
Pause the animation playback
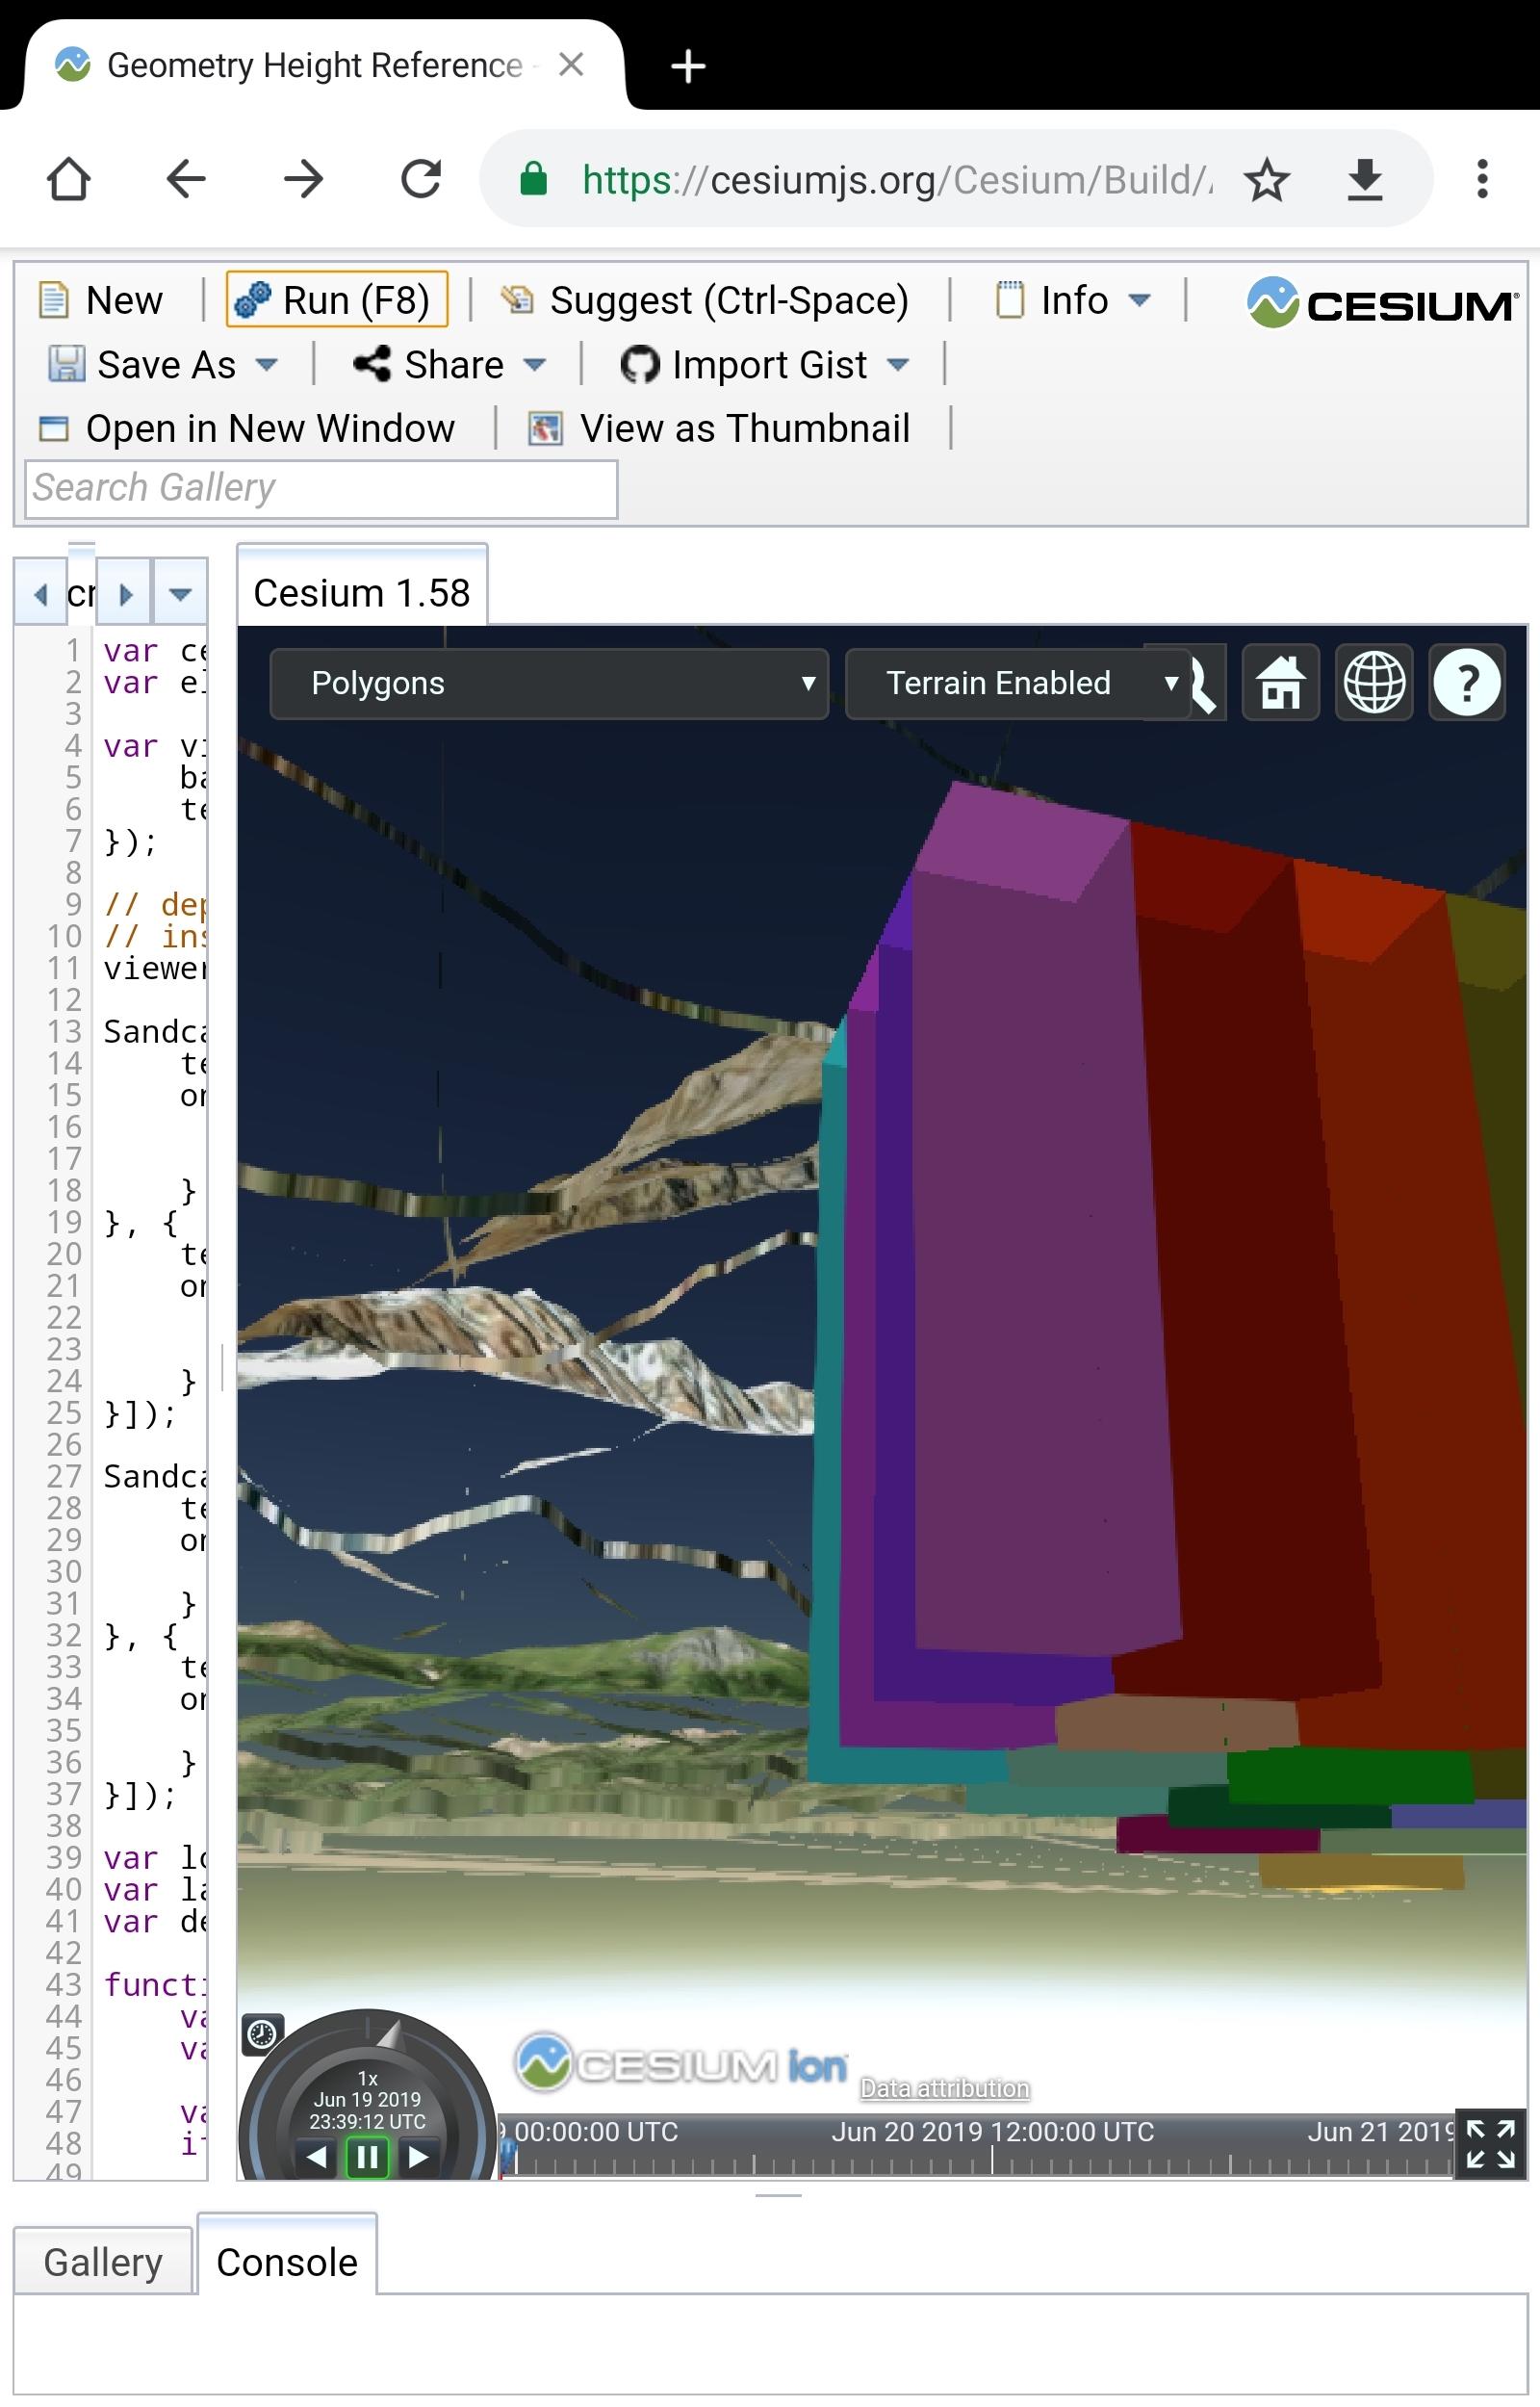pyautogui.click(x=367, y=2157)
